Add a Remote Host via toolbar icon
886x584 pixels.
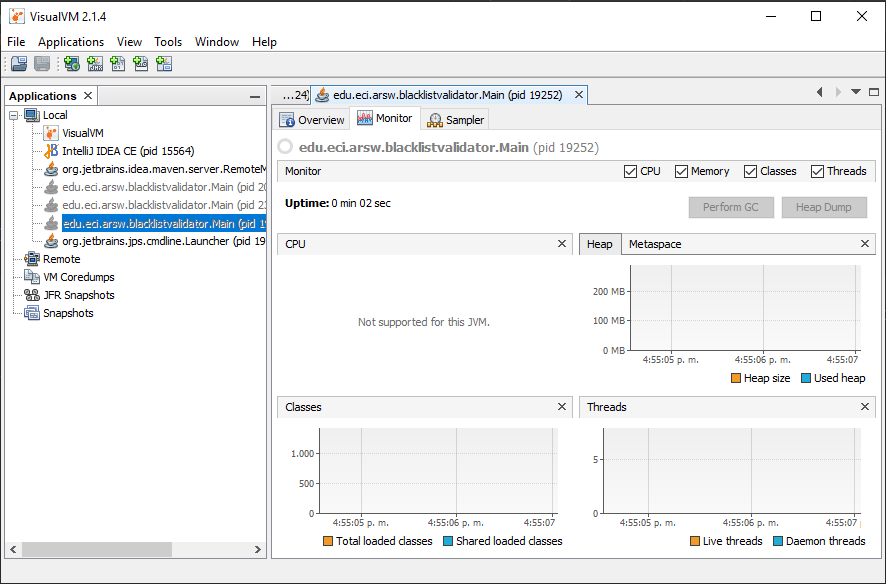click(71, 63)
